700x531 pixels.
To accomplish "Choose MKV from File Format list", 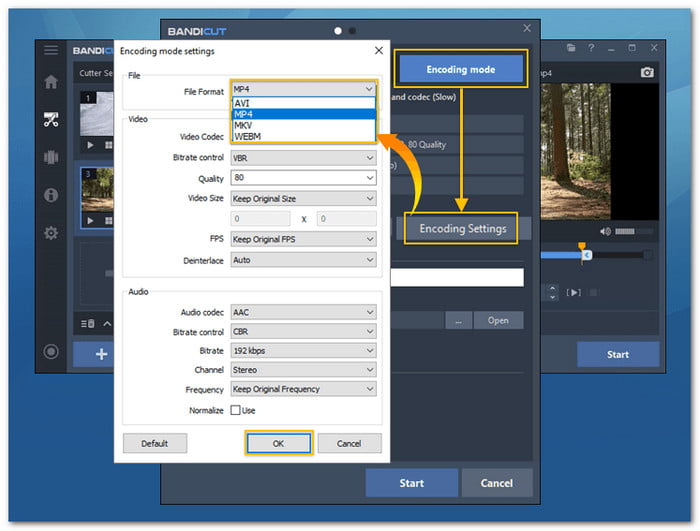I will [304, 125].
